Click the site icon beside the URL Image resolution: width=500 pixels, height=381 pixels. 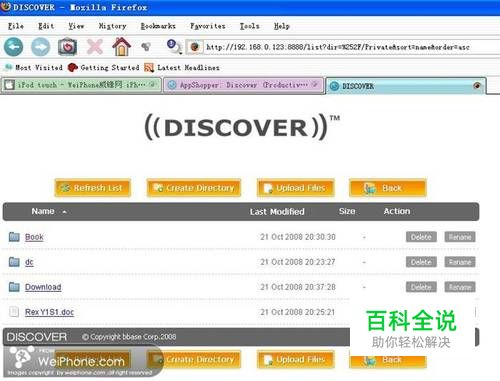pyautogui.click(x=195, y=47)
